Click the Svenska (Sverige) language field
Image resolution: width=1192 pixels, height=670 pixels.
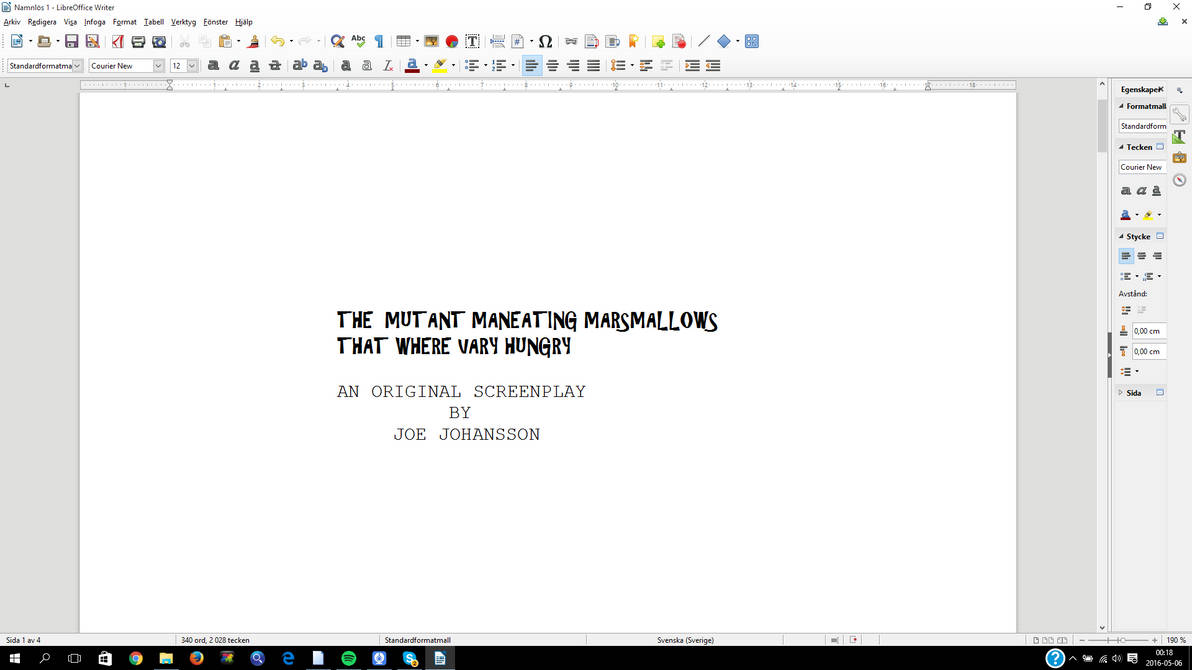pyautogui.click(x=685, y=640)
